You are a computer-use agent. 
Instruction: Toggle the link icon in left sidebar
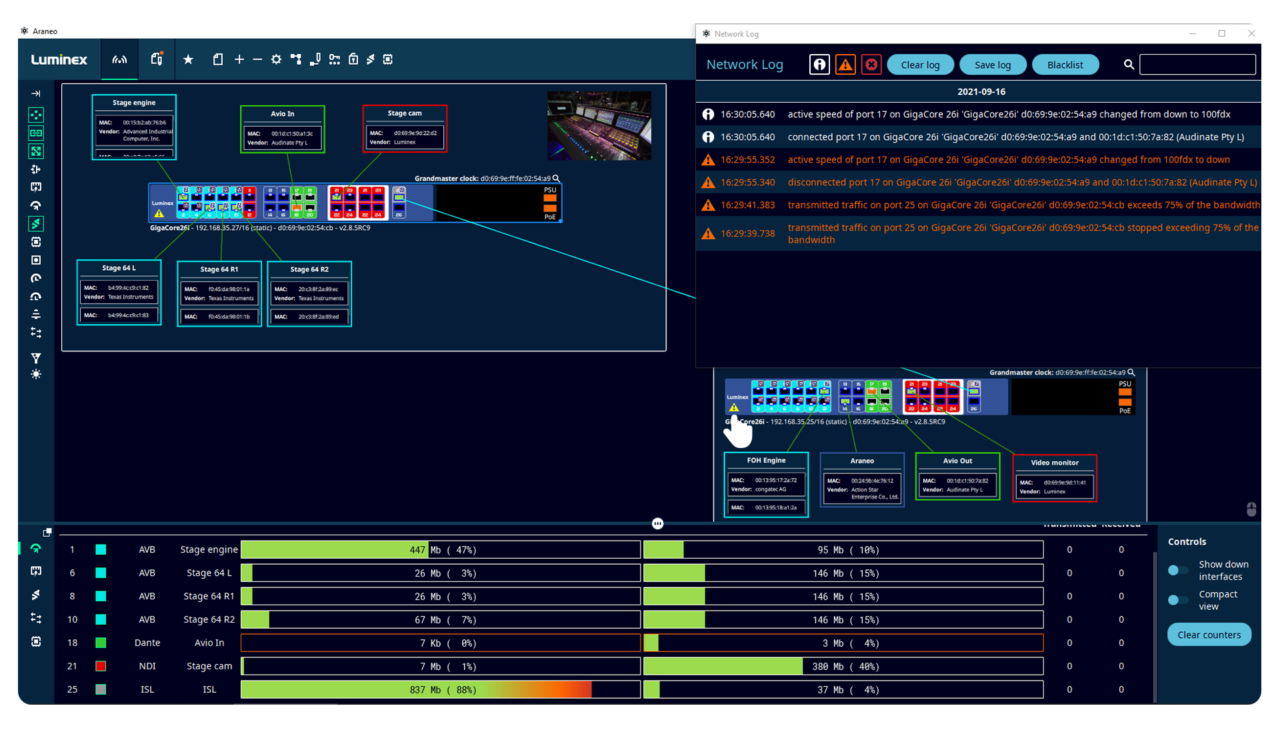pos(36,133)
